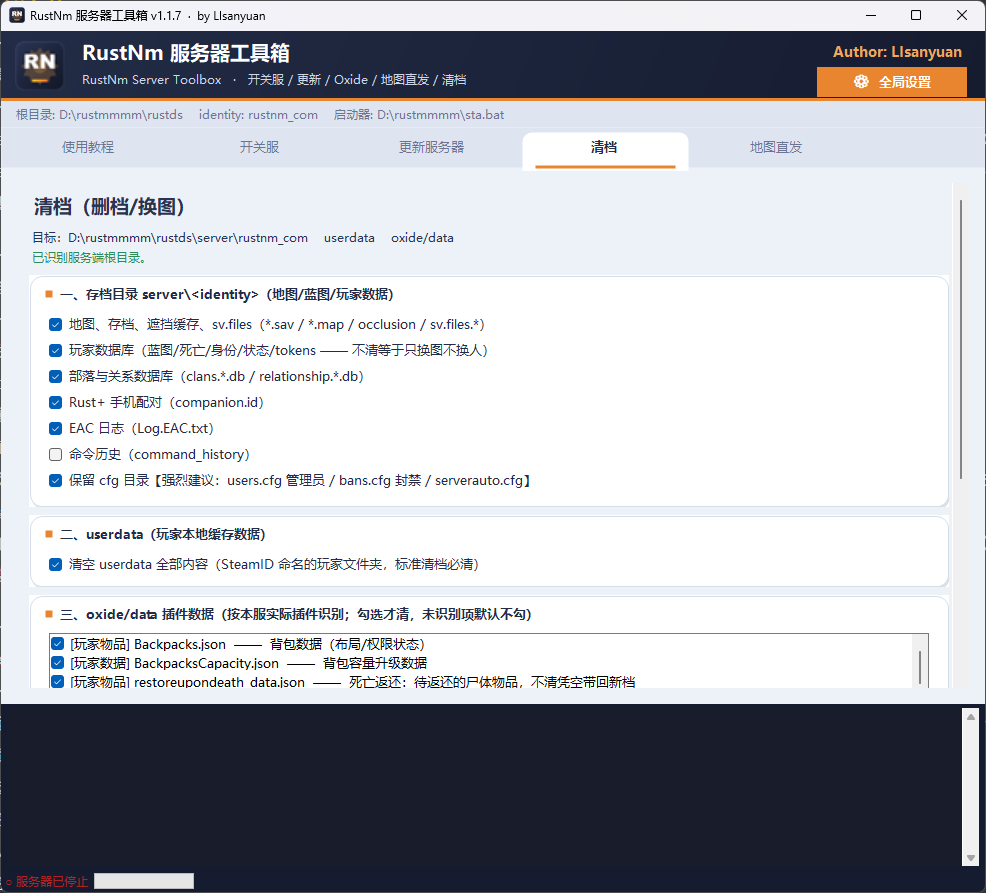Click Author: LIsanyuan label
This screenshot has width=986, height=893.
897,52
